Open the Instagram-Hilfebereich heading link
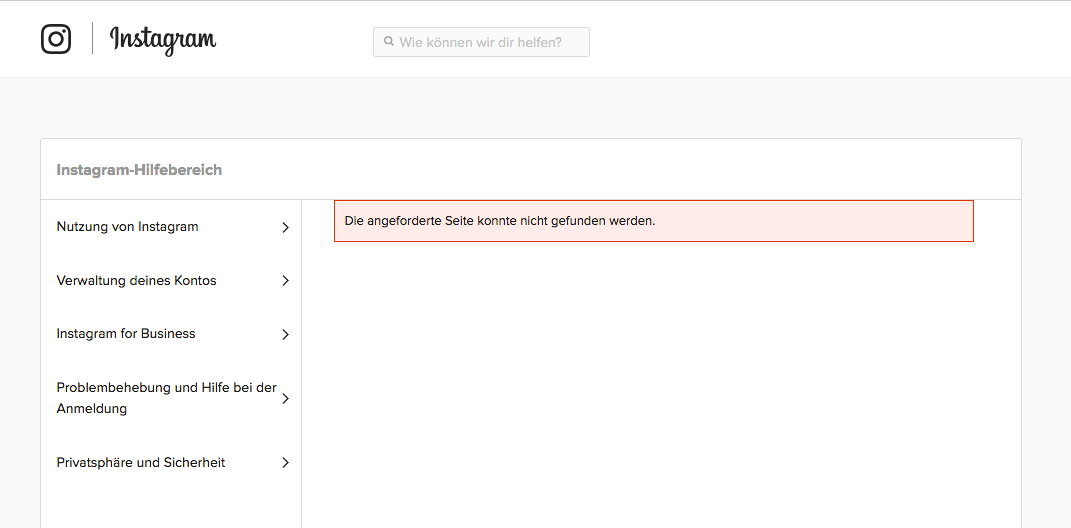This screenshot has height=528, width=1071. click(139, 170)
